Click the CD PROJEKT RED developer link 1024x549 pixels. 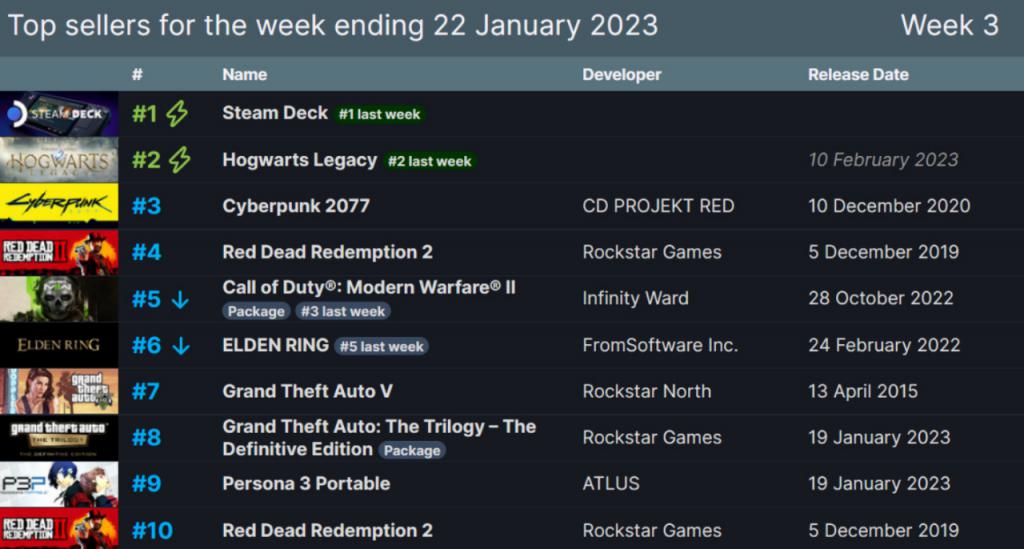658,206
